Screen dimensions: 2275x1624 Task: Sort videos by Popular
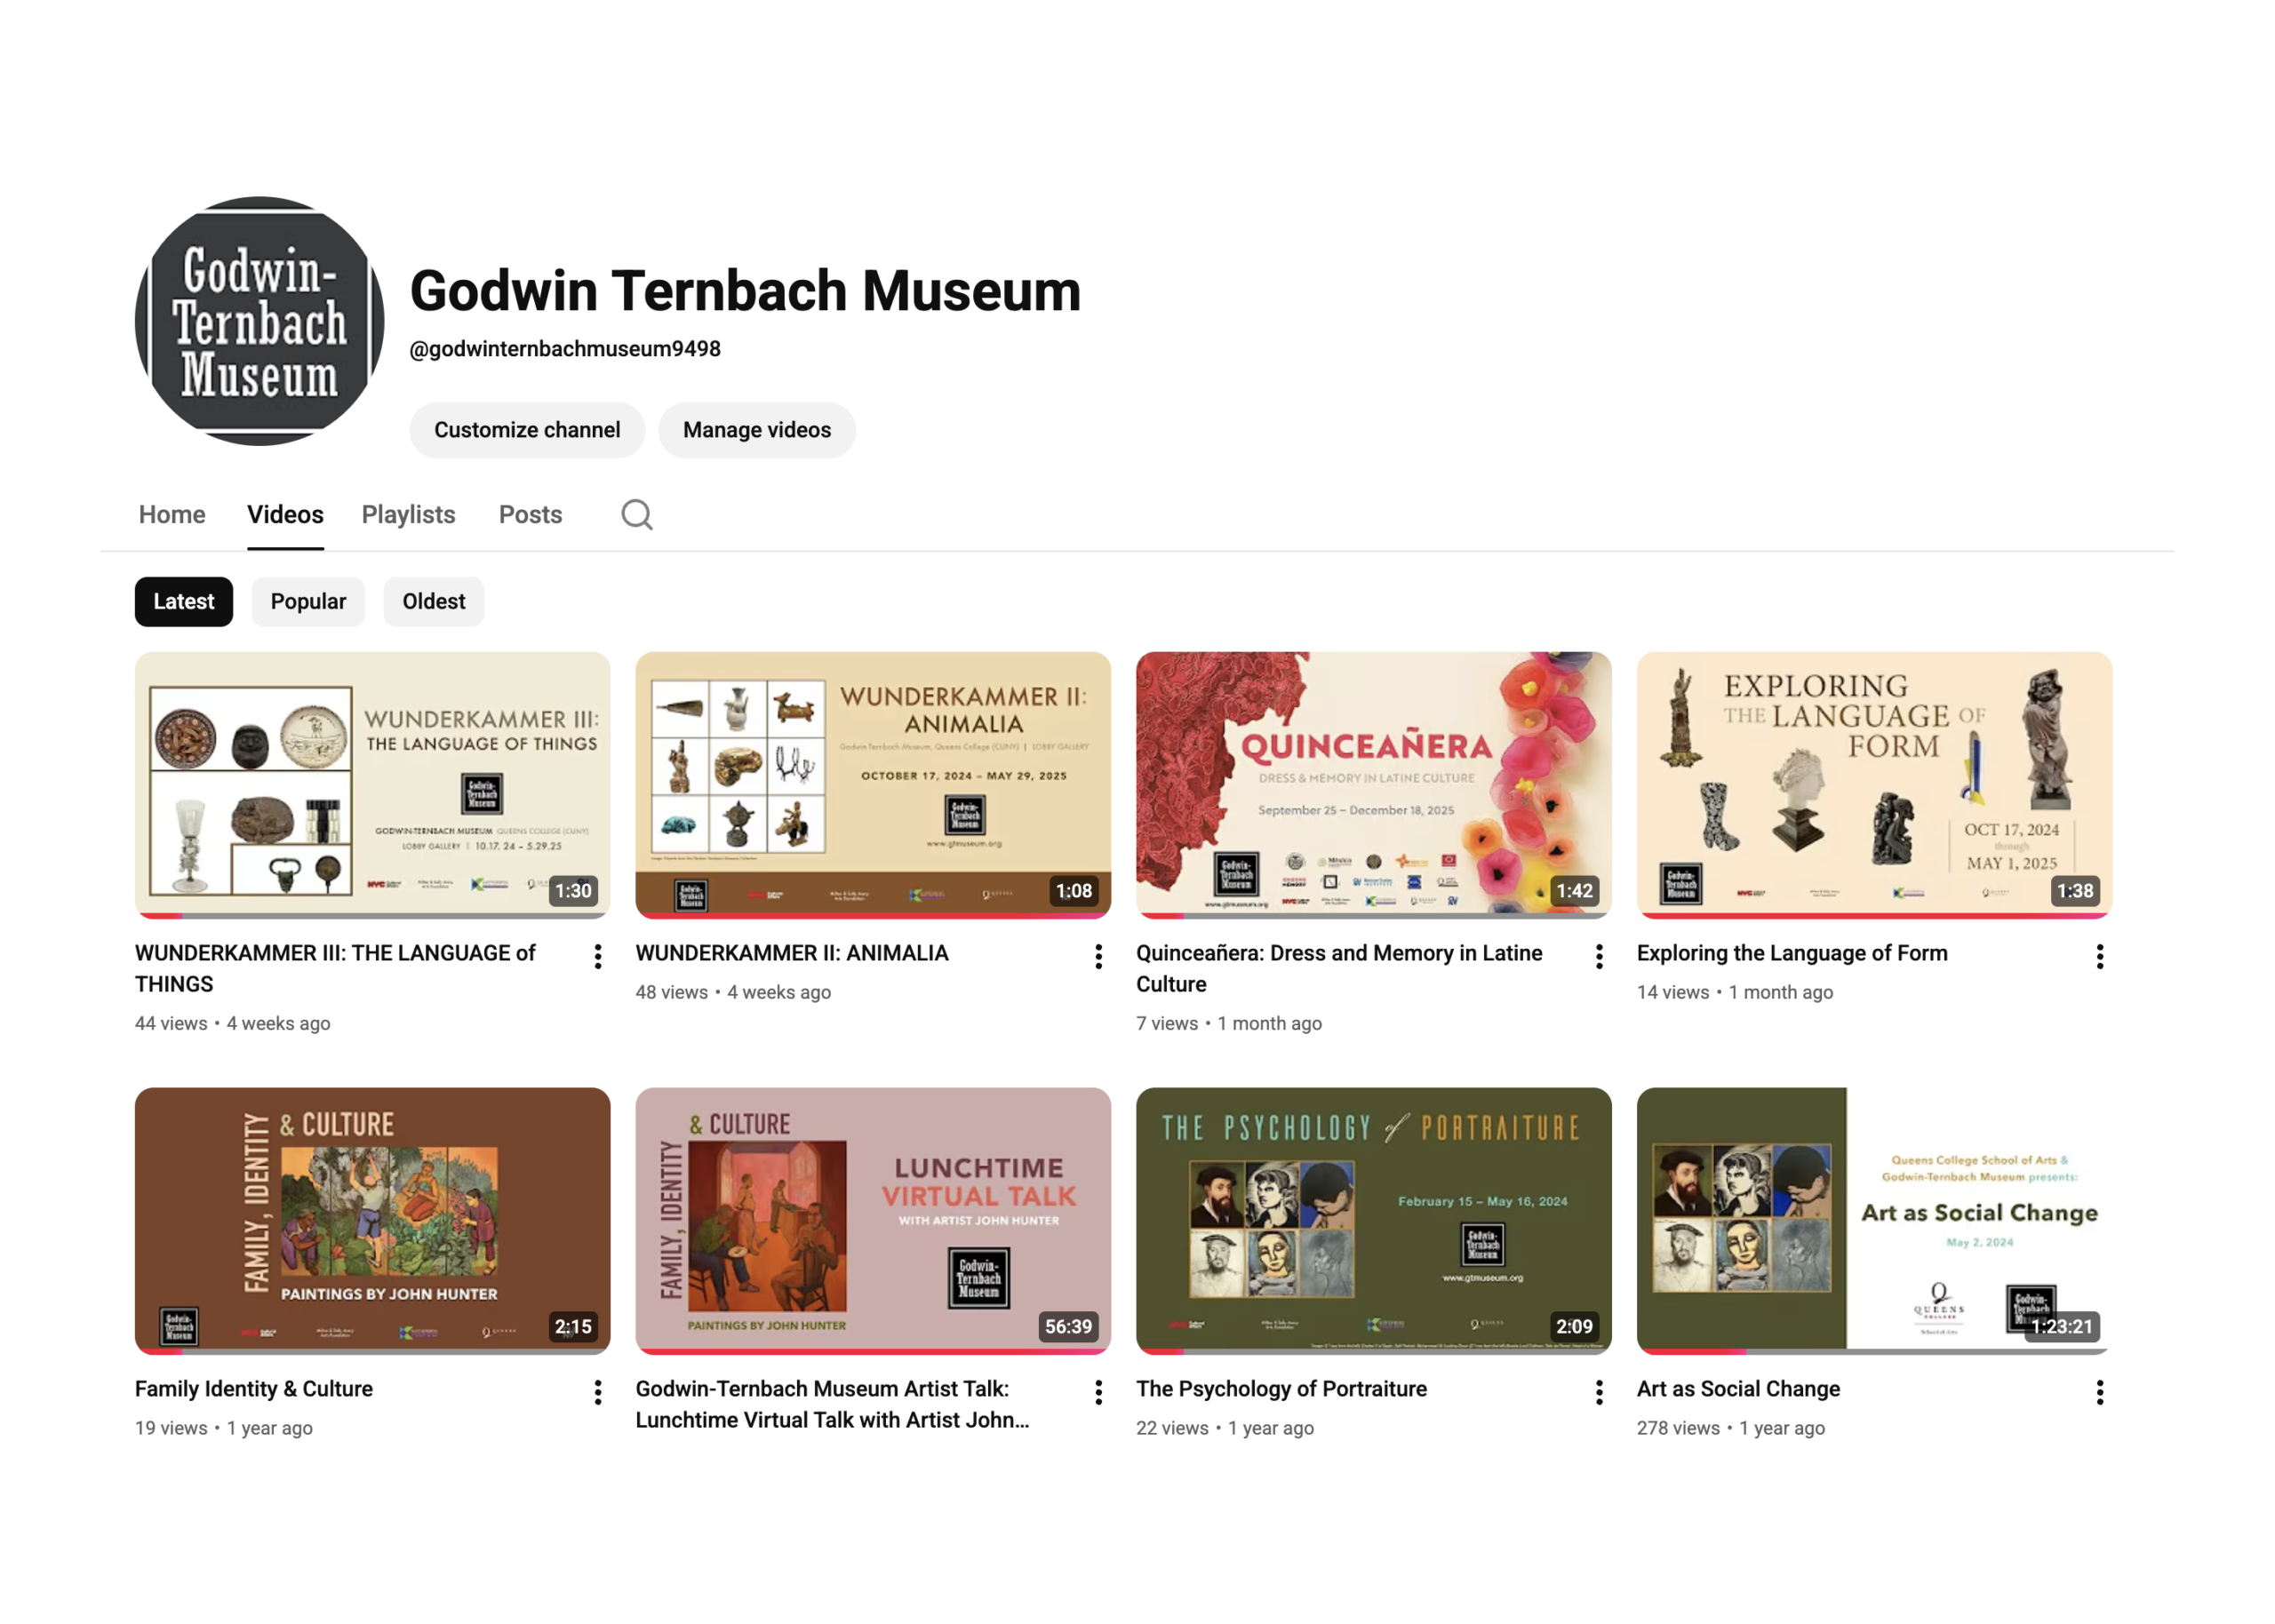[x=308, y=601]
